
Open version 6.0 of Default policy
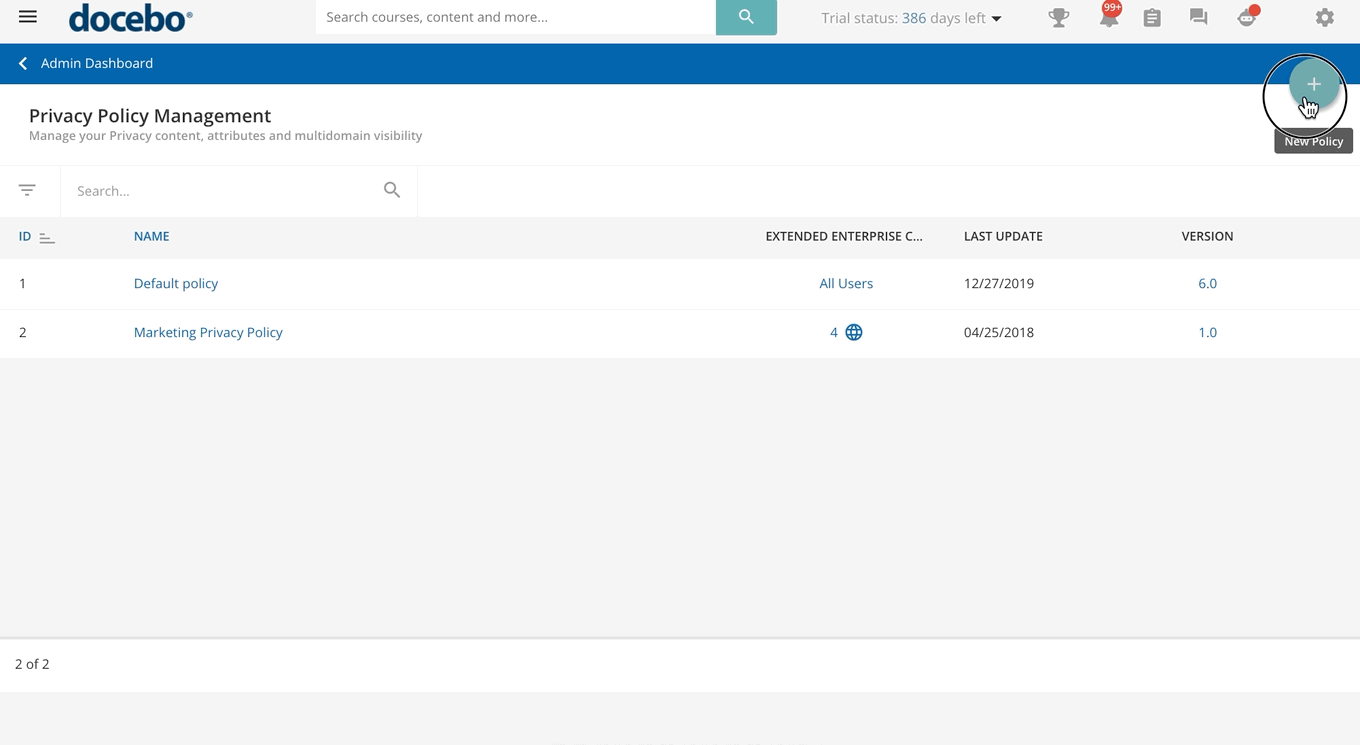(x=1207, y=284)
